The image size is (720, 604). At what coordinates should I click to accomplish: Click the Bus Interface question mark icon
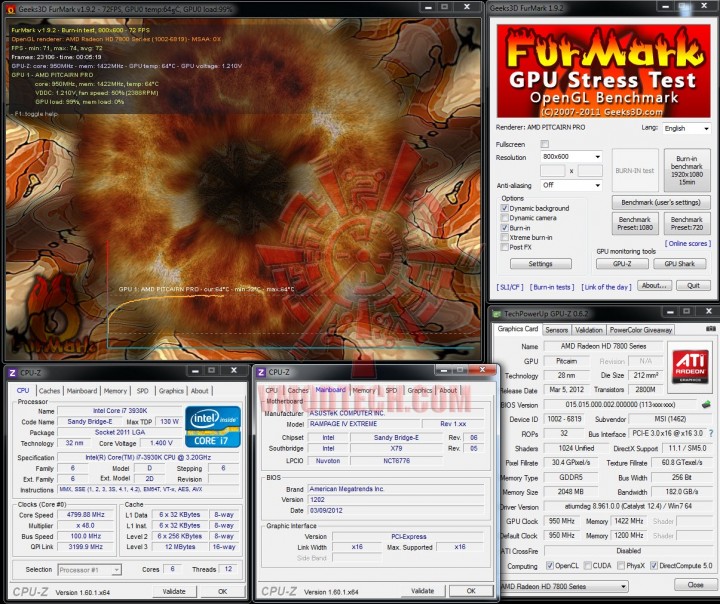[x=711, y=433]
